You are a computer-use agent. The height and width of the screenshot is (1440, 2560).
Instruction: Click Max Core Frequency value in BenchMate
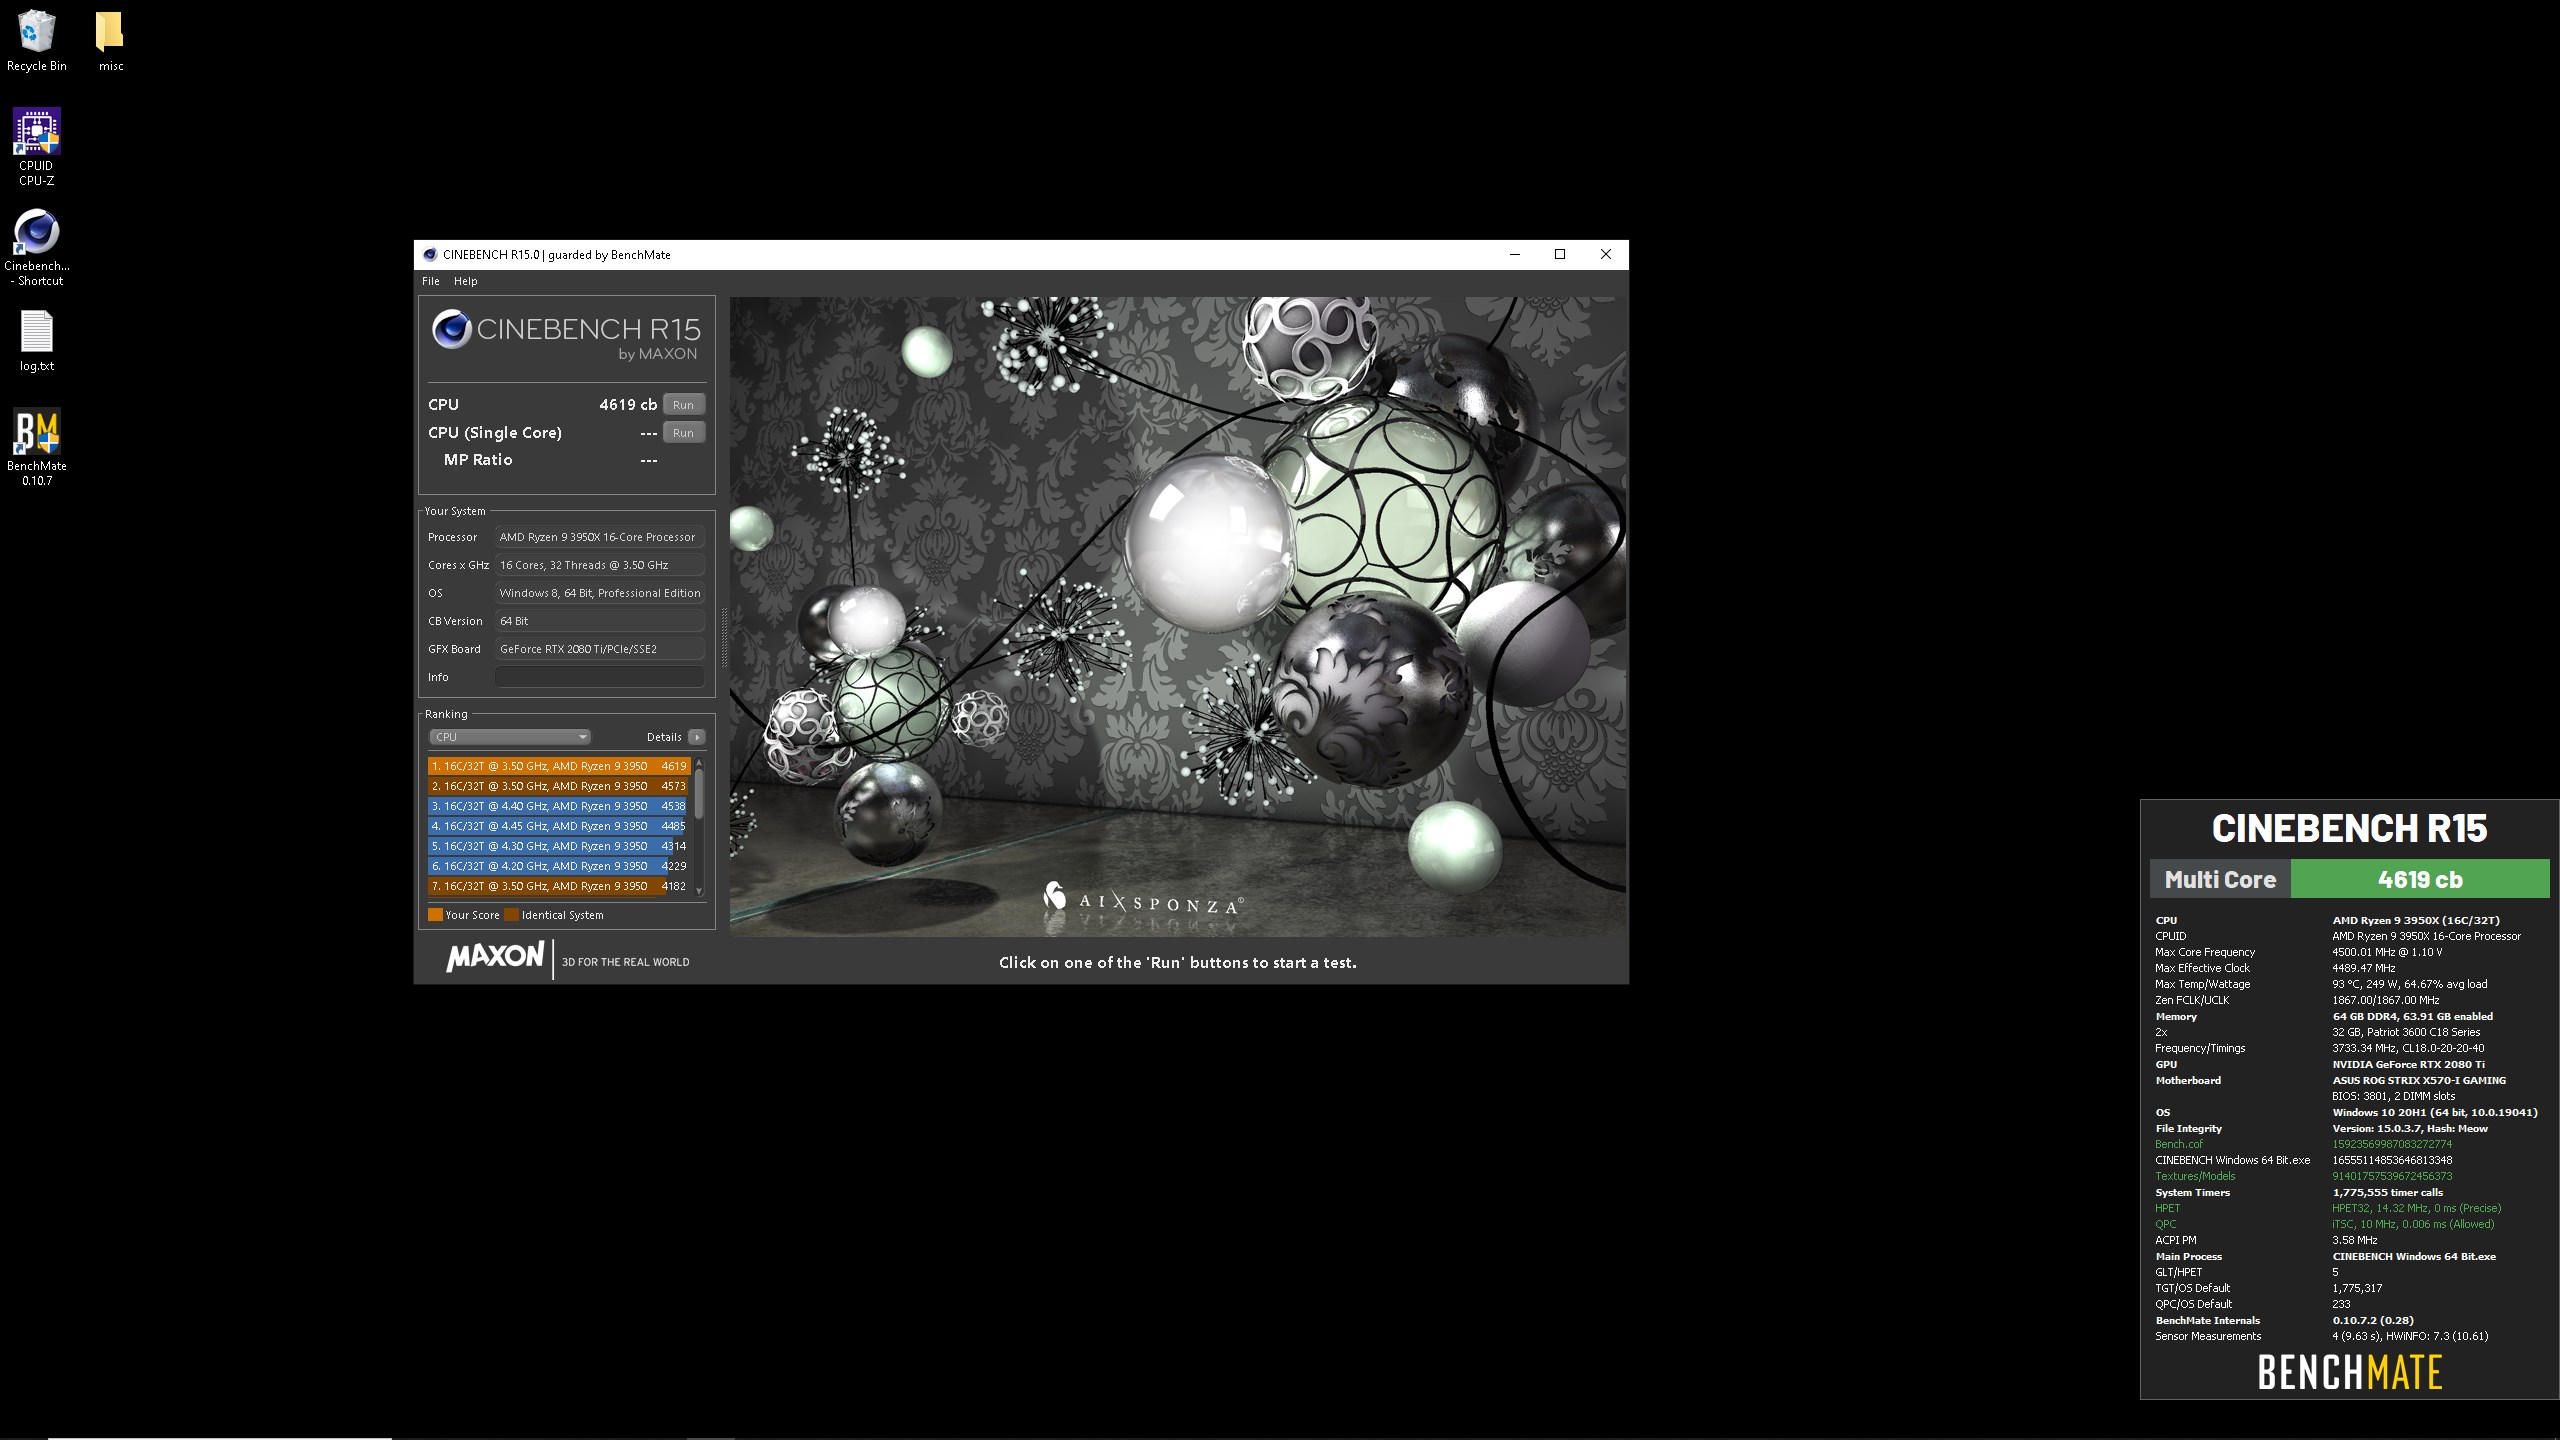[2385, 952]
